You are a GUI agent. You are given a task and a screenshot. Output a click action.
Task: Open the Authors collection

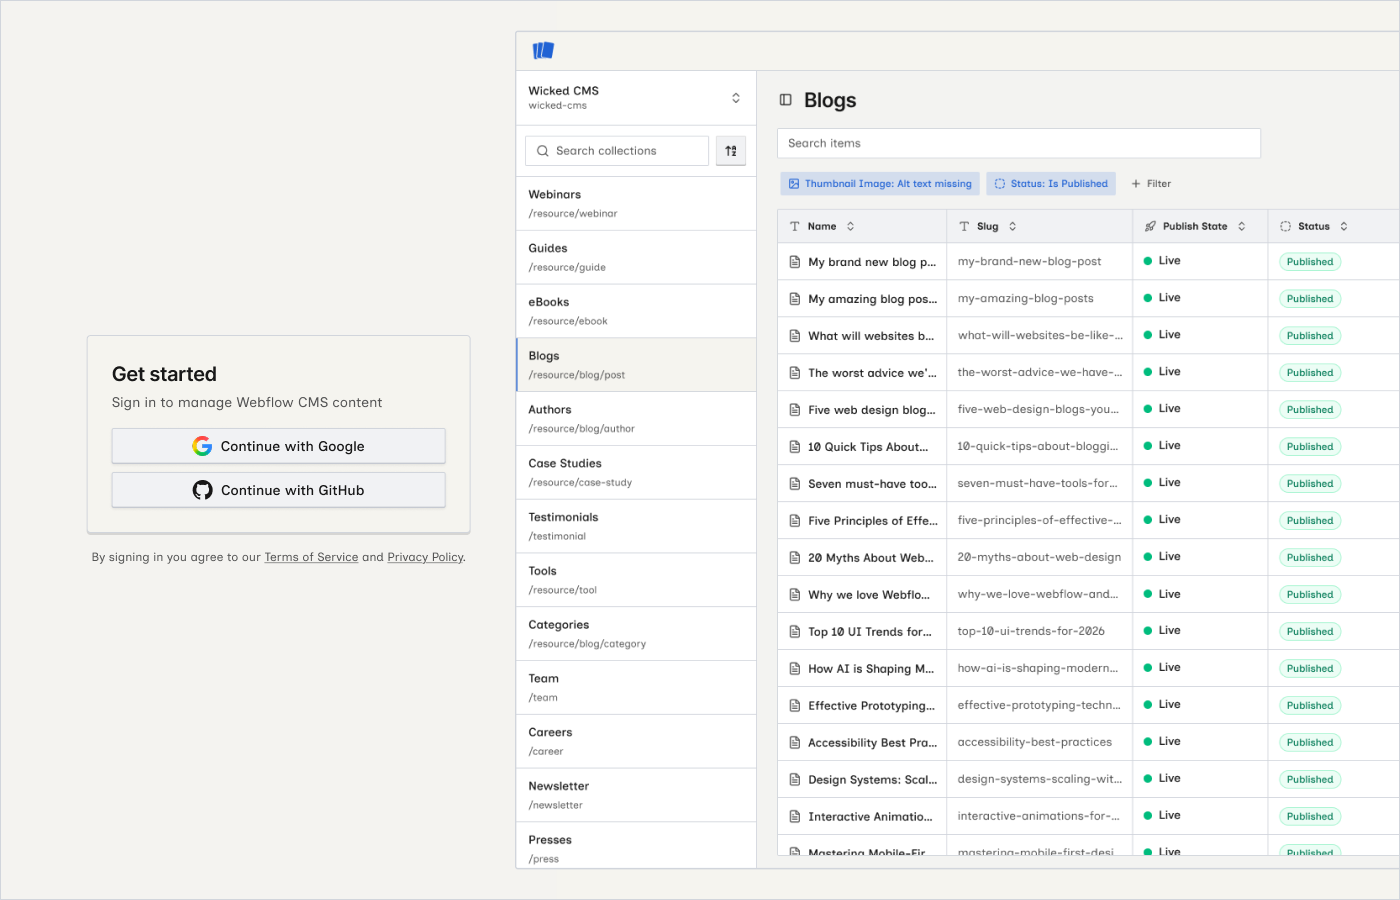click(x=636, y=419)
